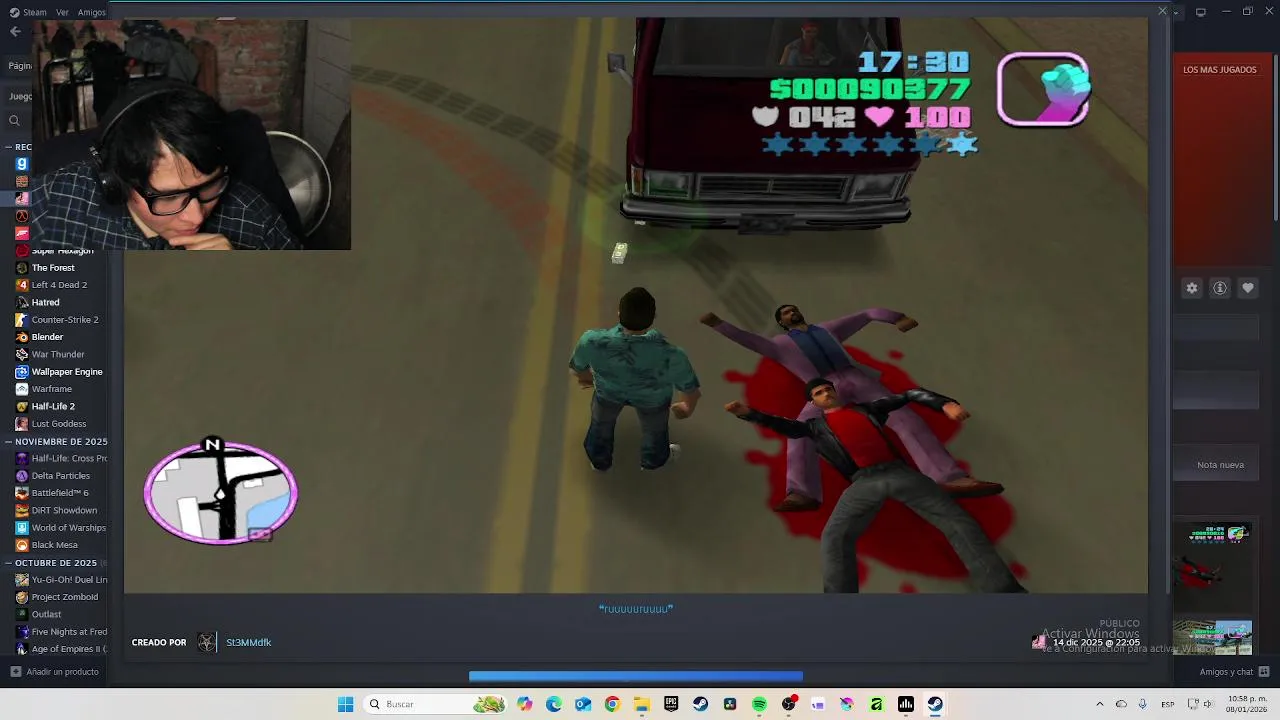1280x720 pixels.
Task: Open the Ver menu
Action: [62, 12]
